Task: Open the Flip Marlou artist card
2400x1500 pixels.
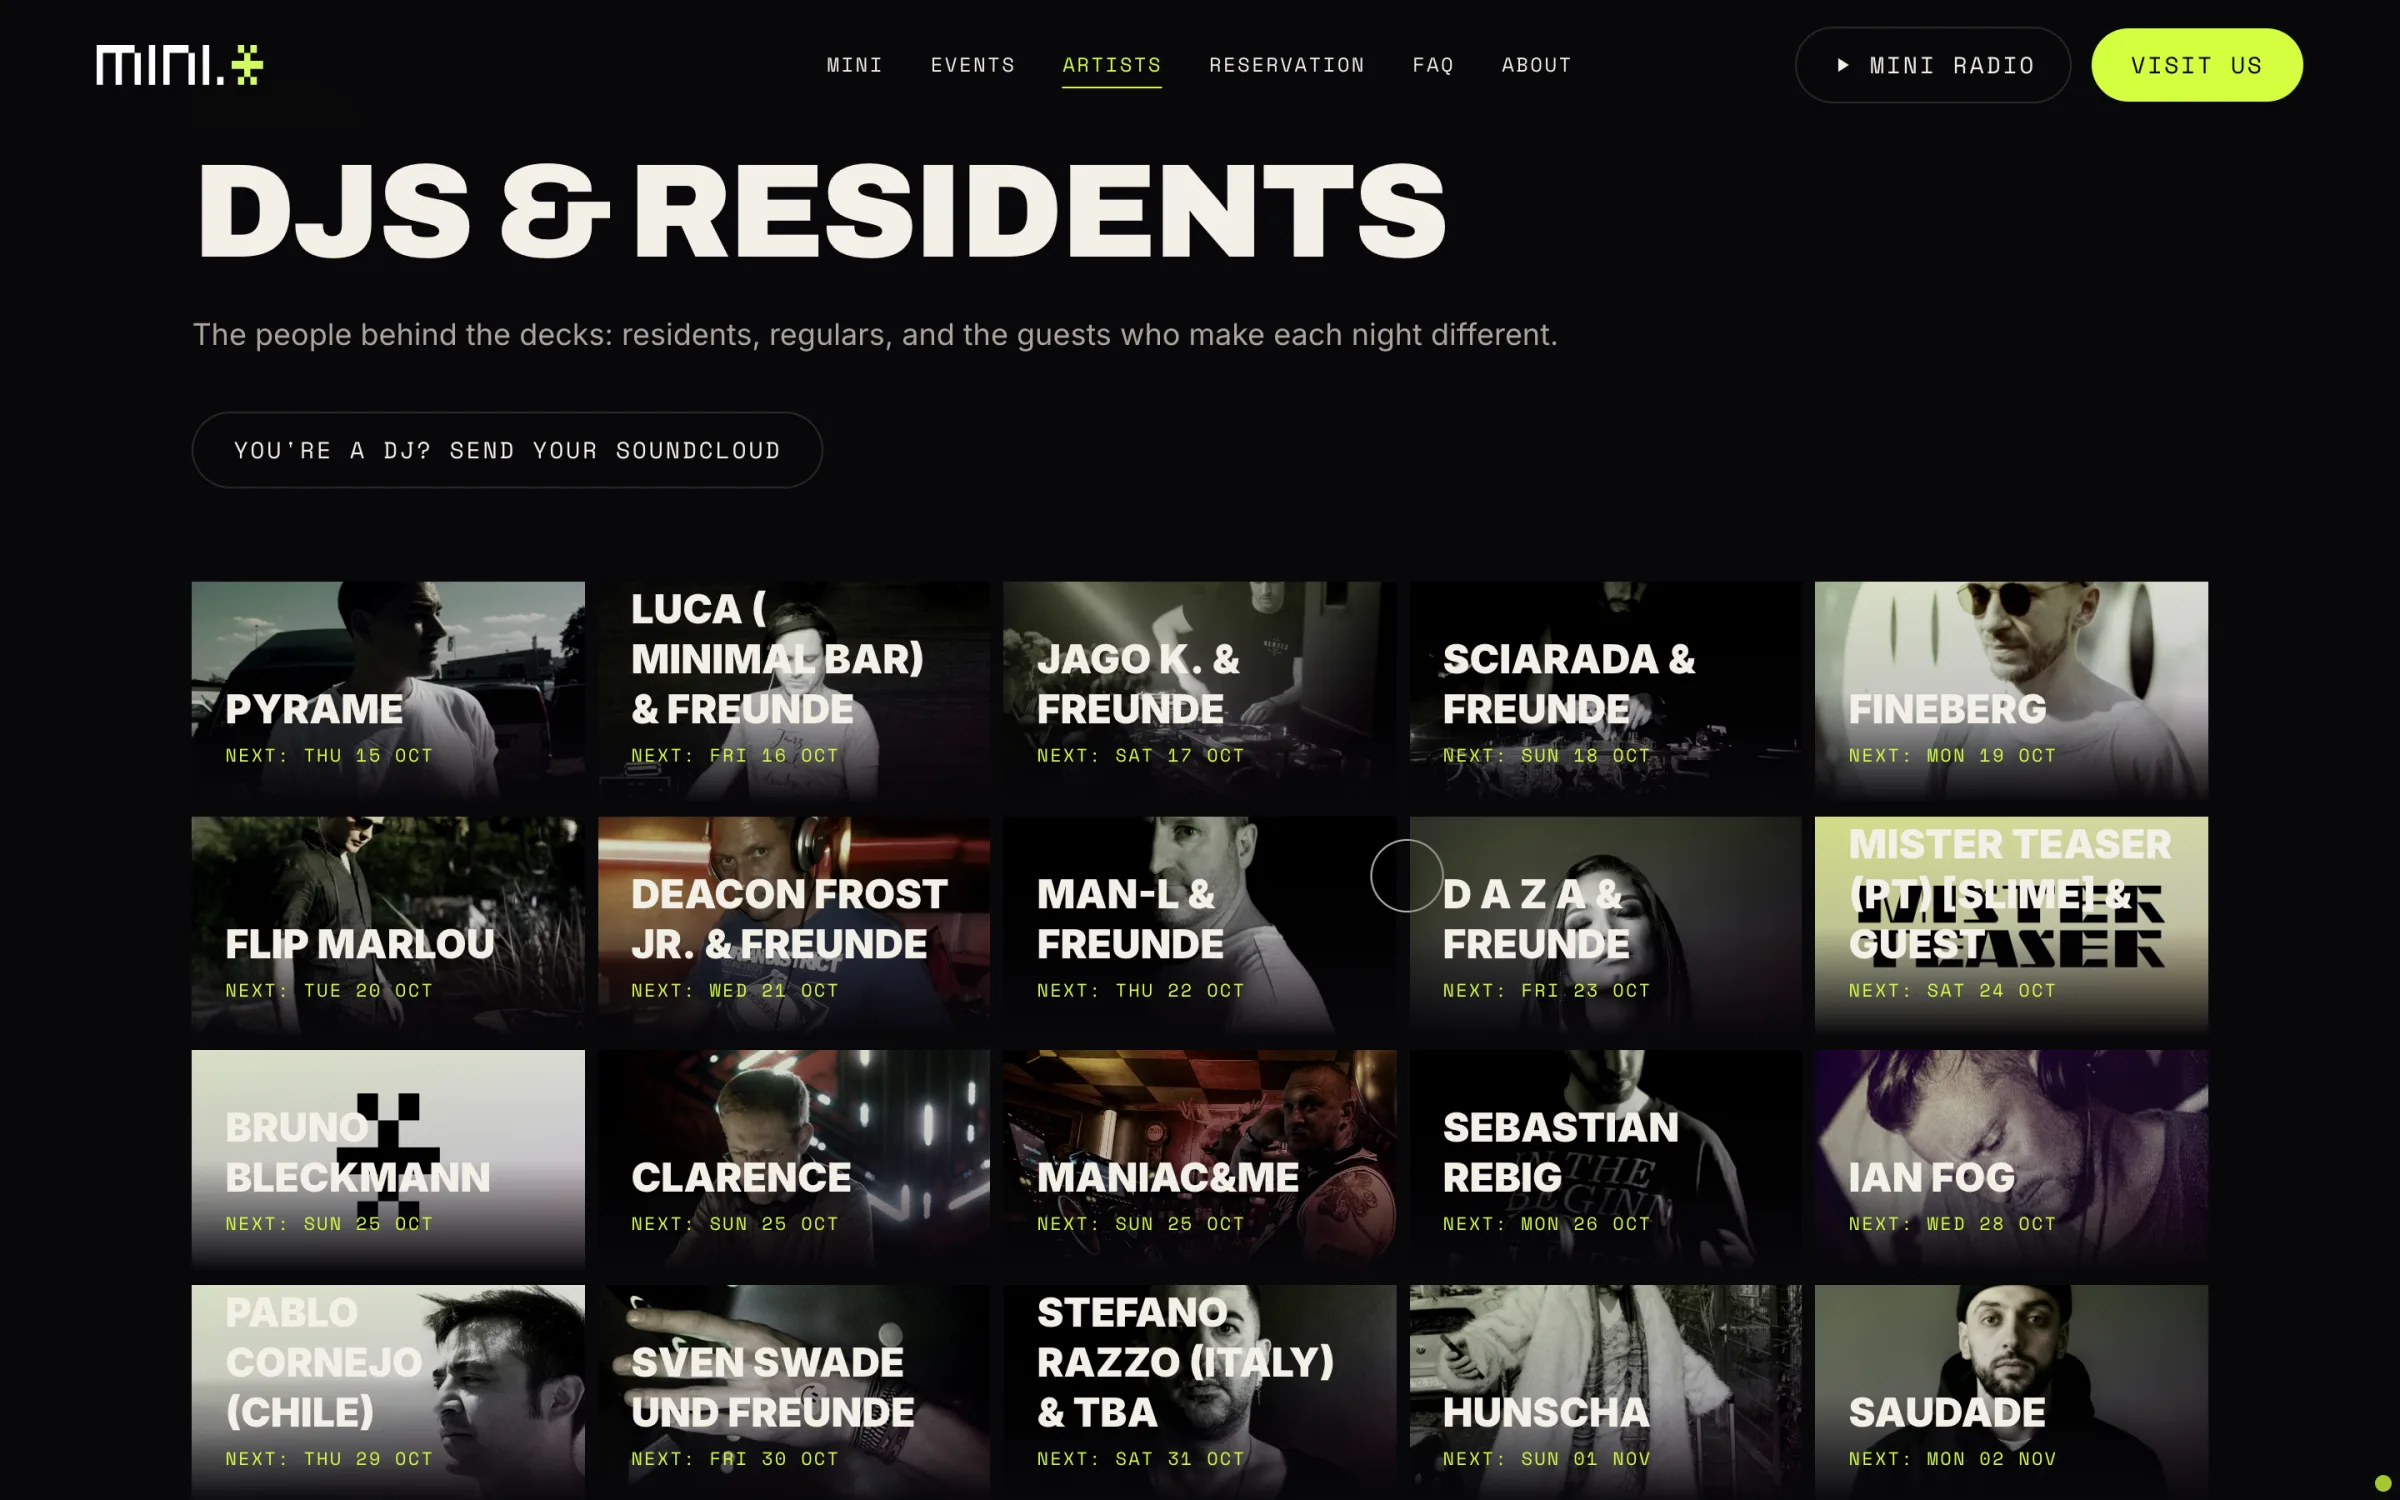Action: point(388,925)
